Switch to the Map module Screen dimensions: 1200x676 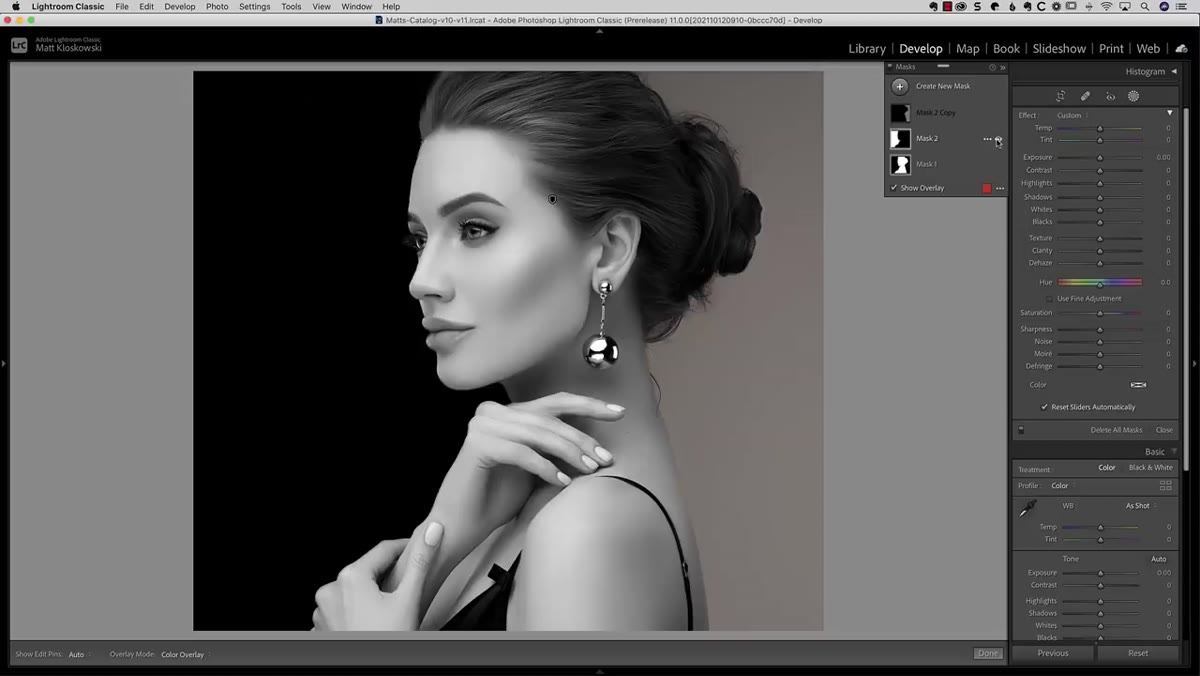968,48
